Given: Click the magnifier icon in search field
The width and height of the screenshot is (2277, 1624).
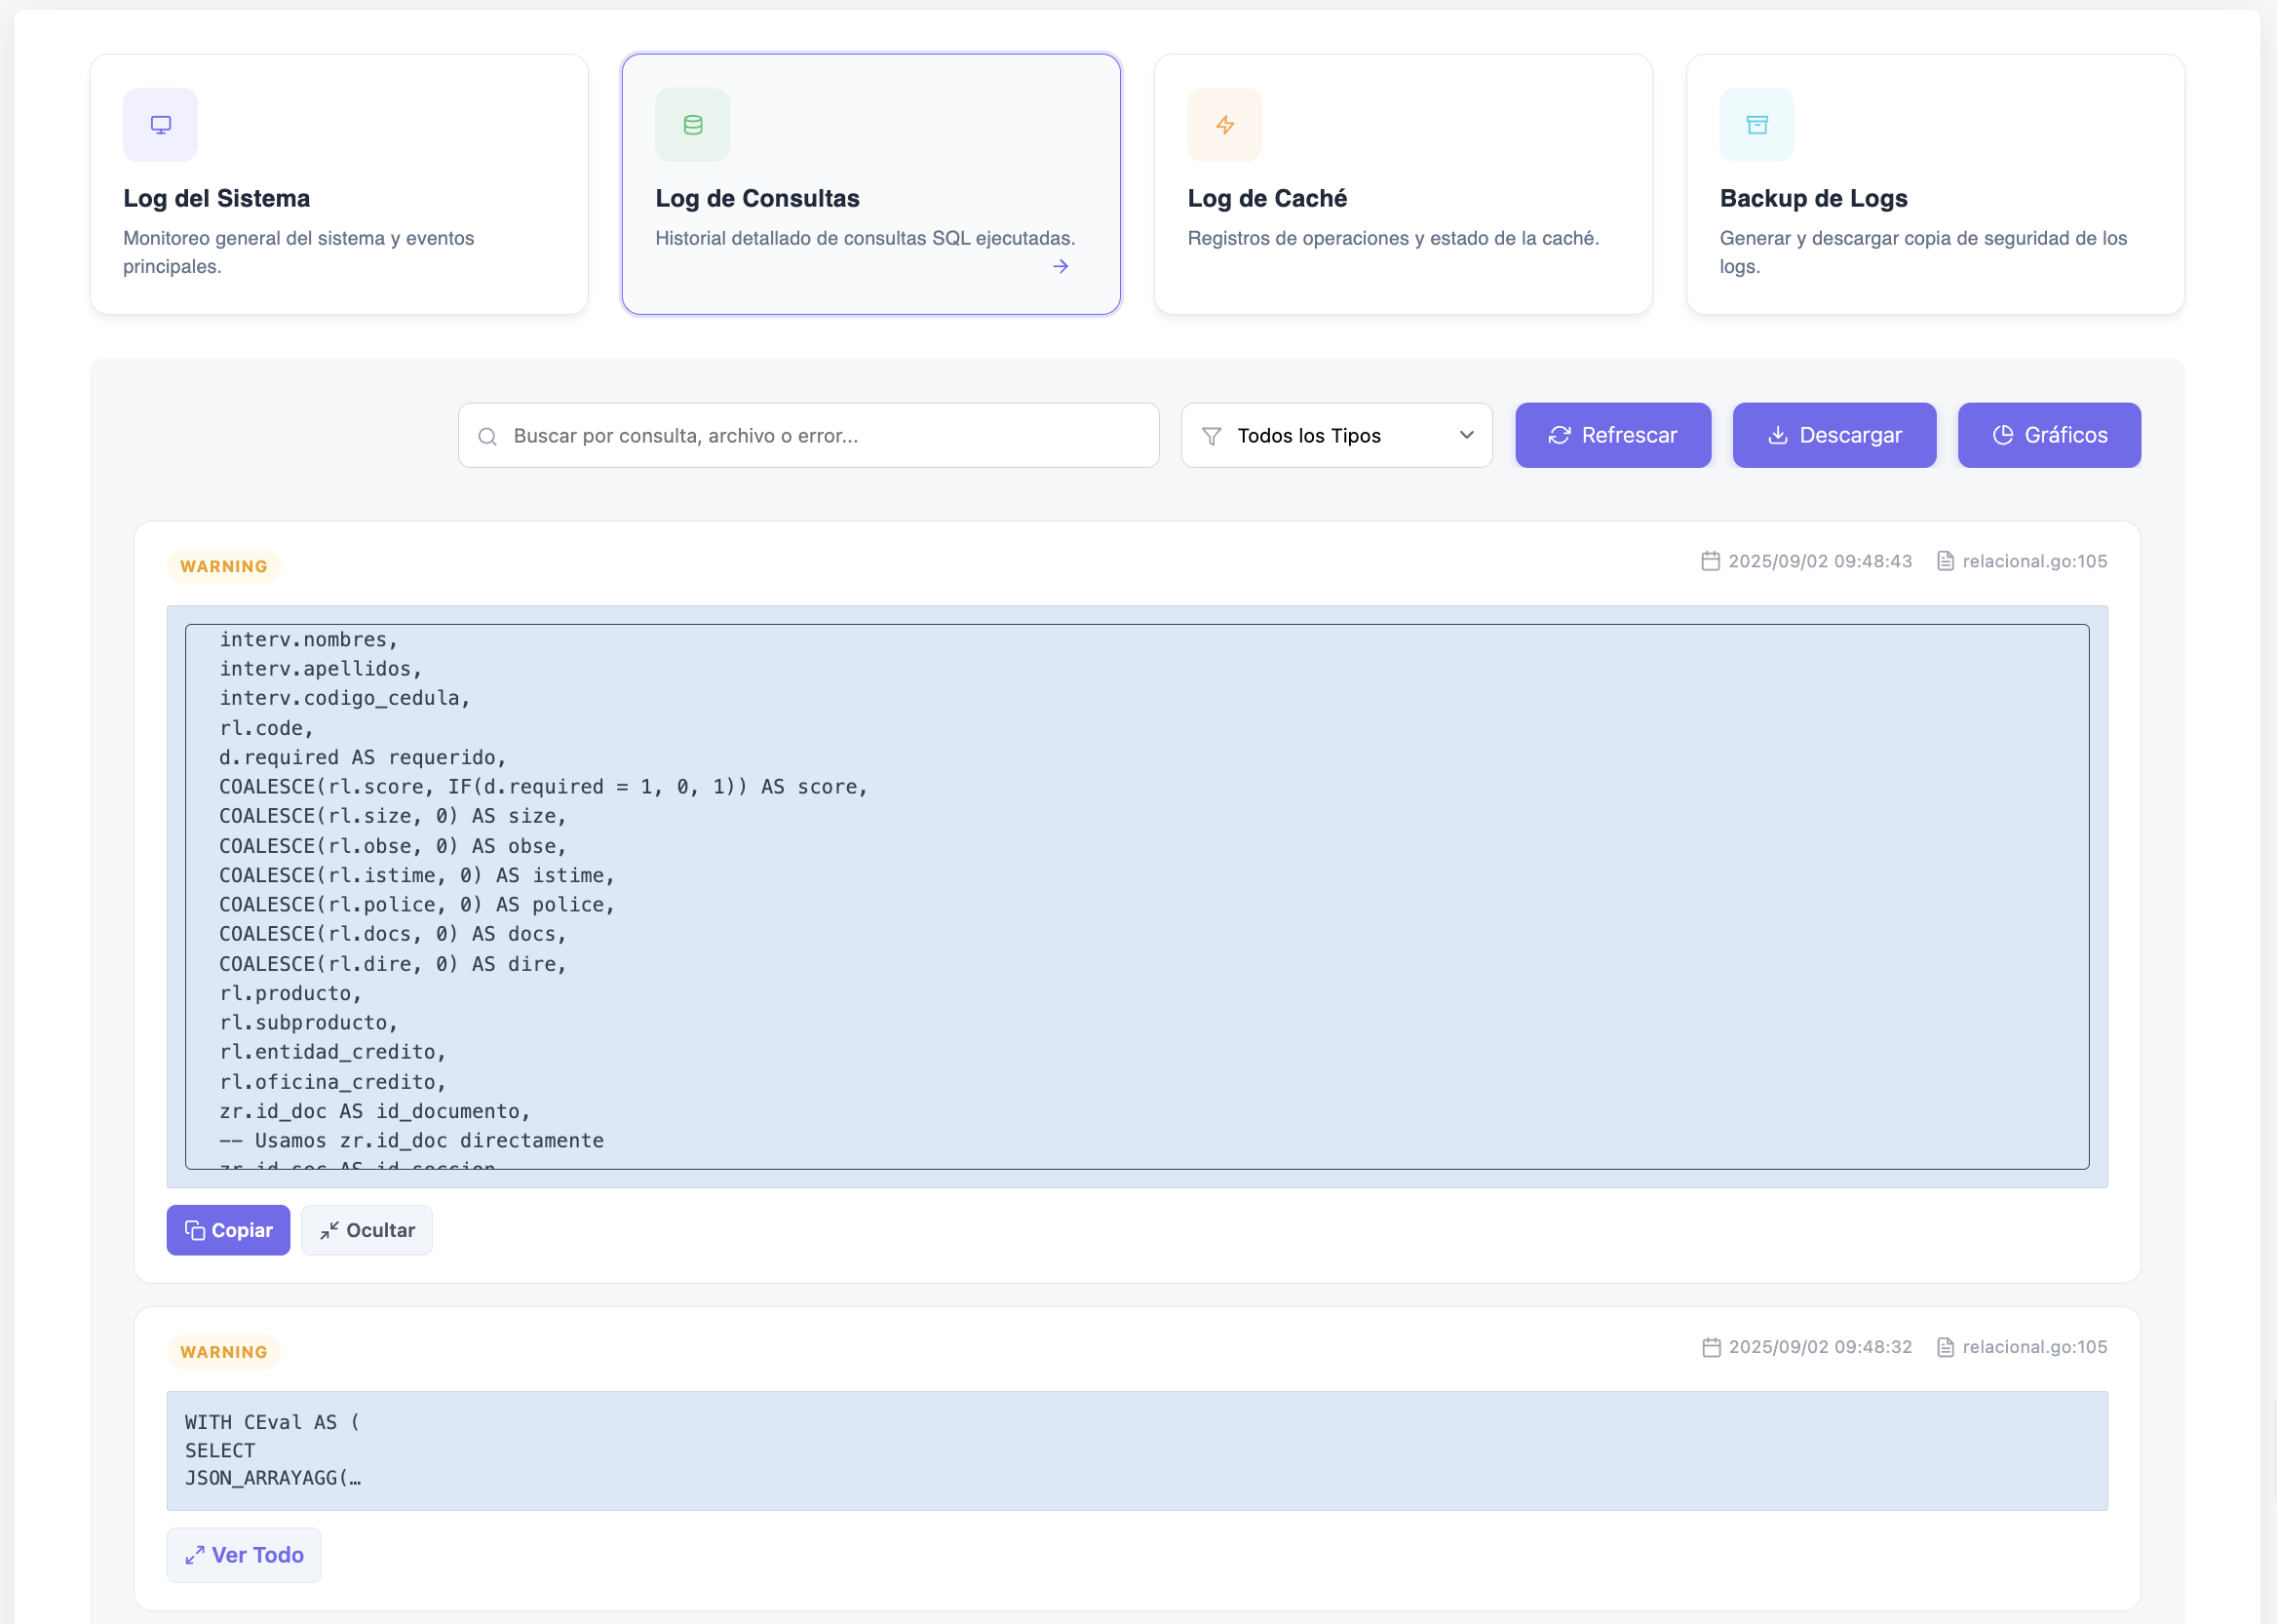Looking at the screenshot, I should coord(487,436).
